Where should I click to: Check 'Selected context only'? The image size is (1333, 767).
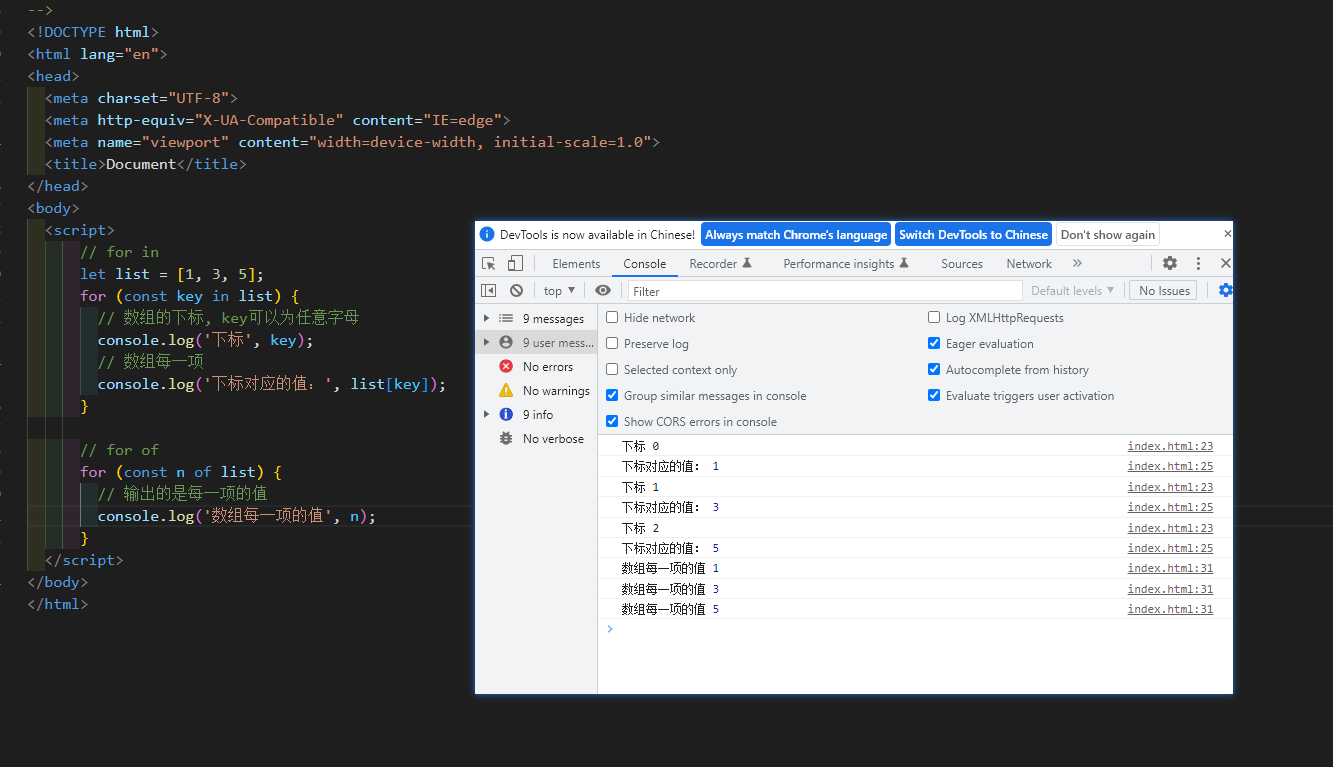[612, 370]
